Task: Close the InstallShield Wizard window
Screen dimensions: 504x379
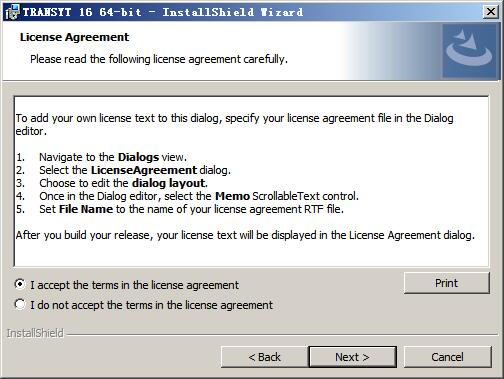Action: (x=491, y=12)
